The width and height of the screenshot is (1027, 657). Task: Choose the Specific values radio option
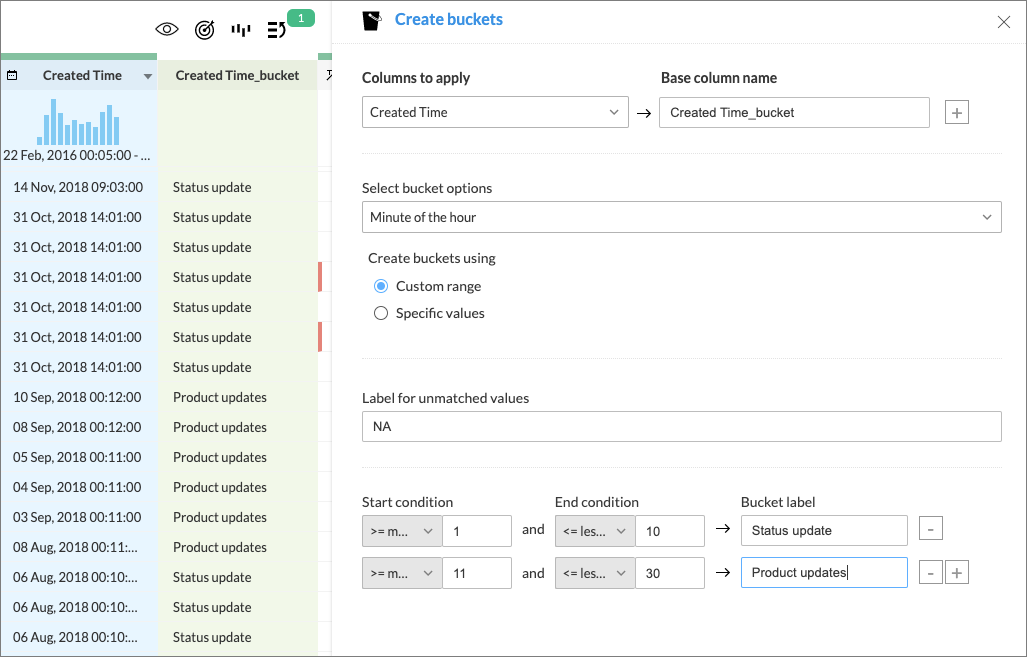click(x=381, y=313)
